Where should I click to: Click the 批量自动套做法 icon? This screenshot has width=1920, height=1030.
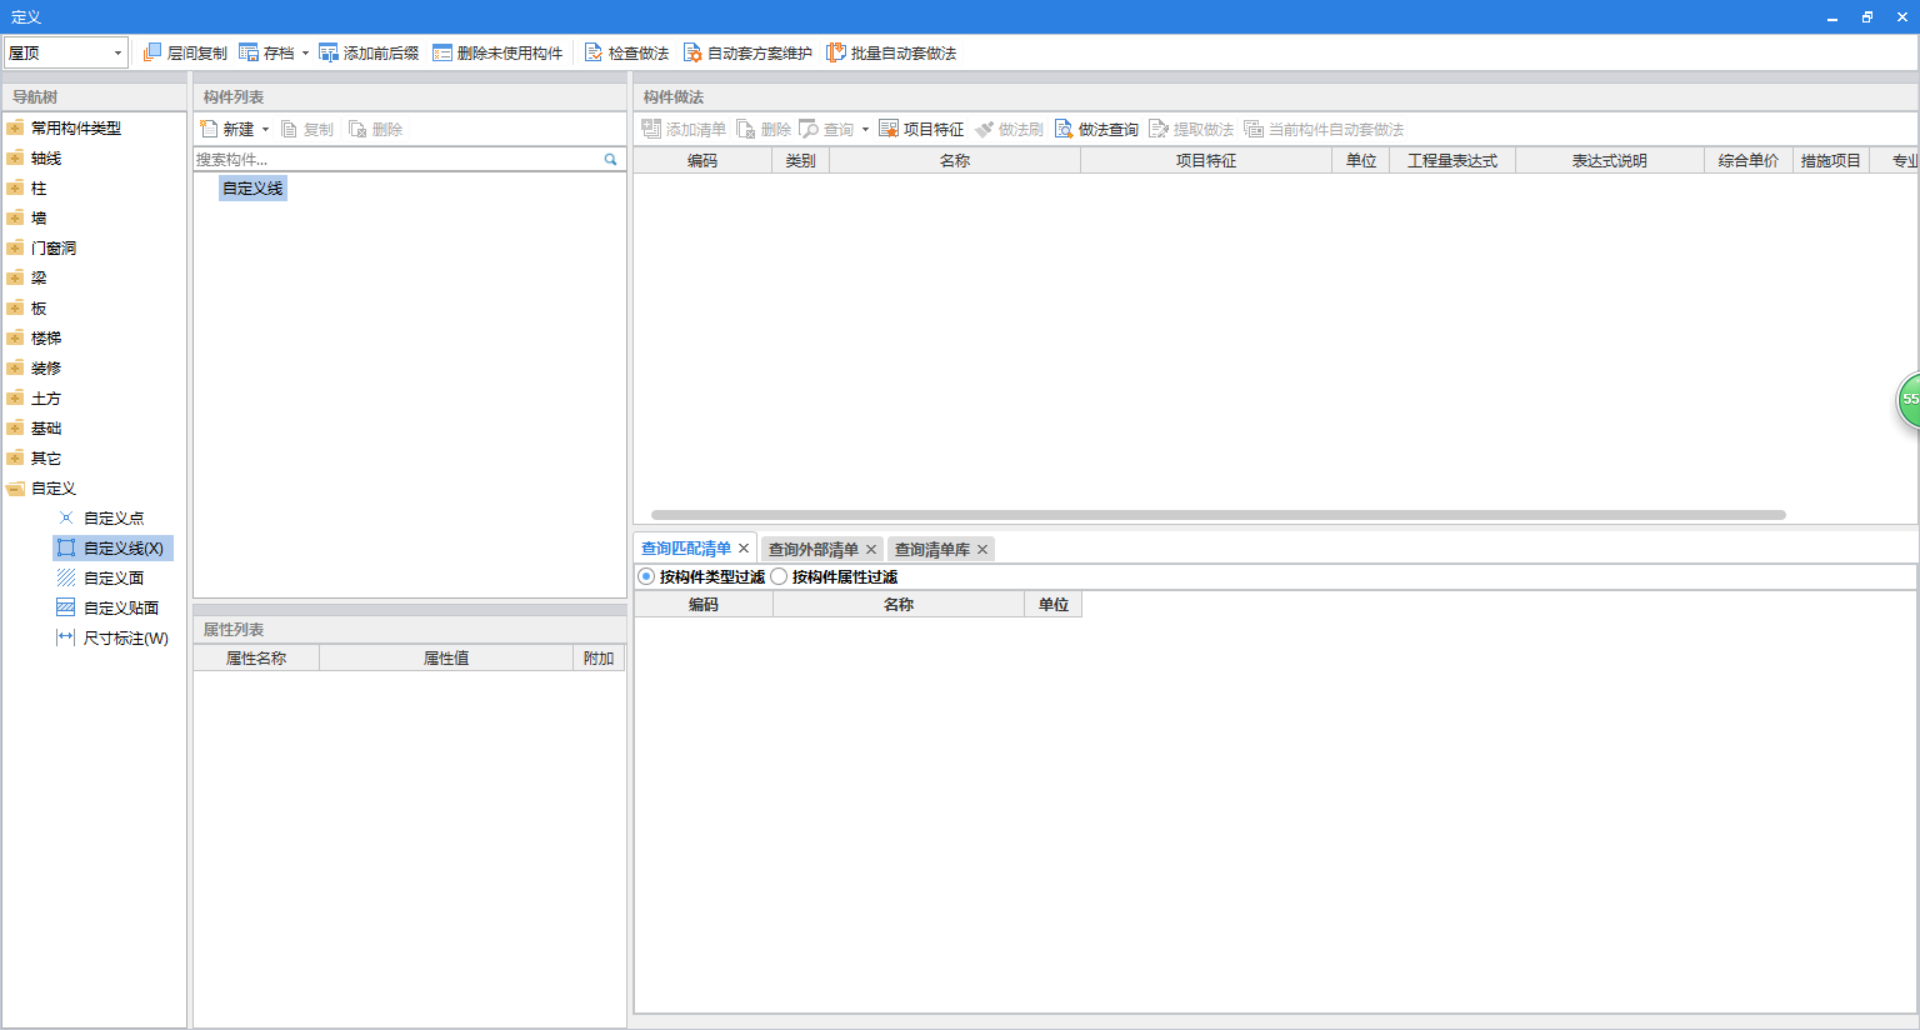coord(836,52)
